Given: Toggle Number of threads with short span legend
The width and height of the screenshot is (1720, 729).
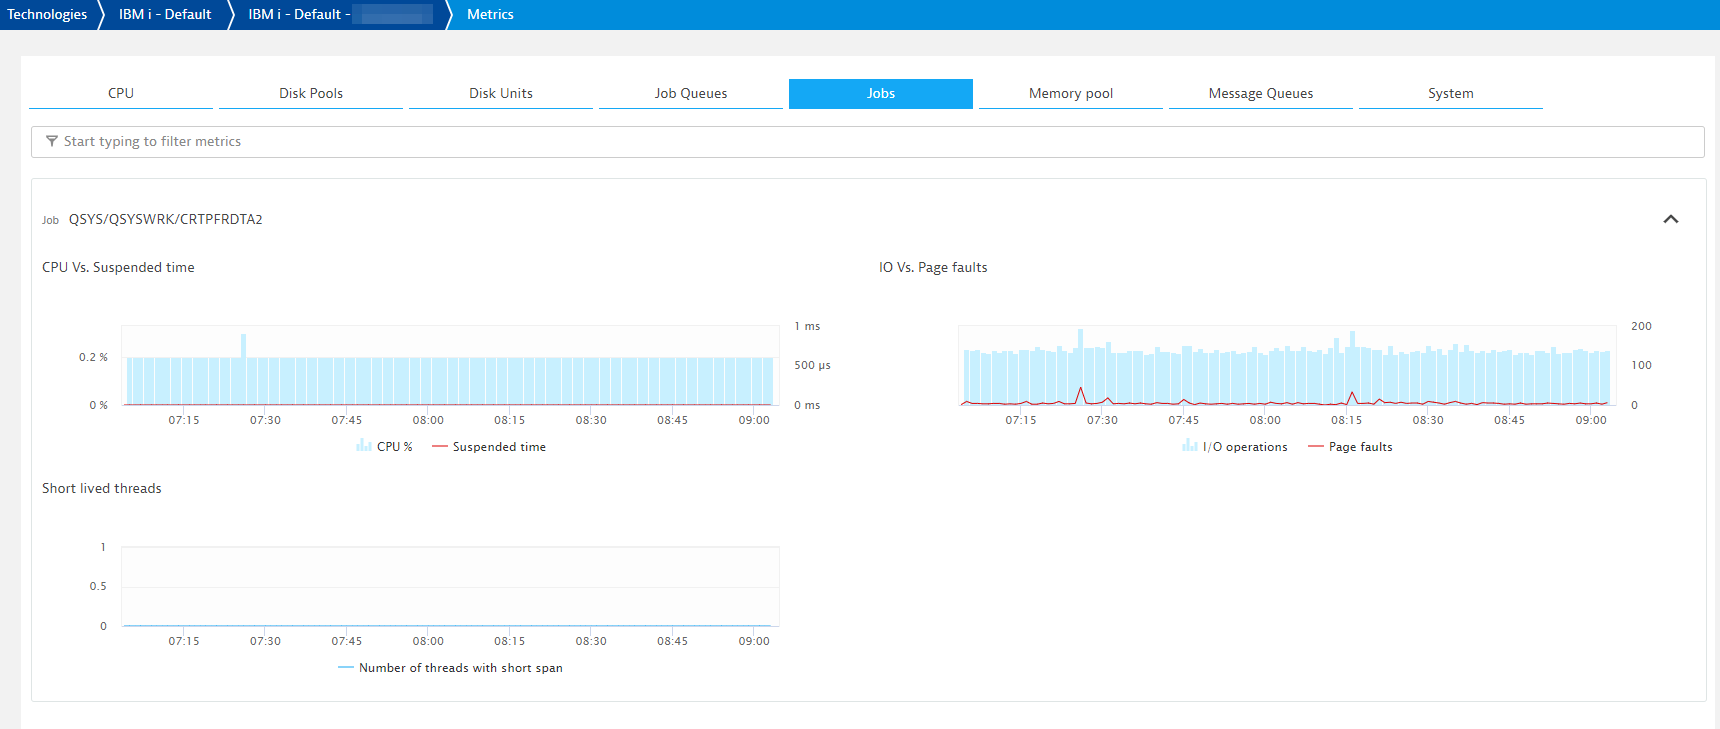Looking at the screenshot, I should pyautogui.click(x=450, y=668).
